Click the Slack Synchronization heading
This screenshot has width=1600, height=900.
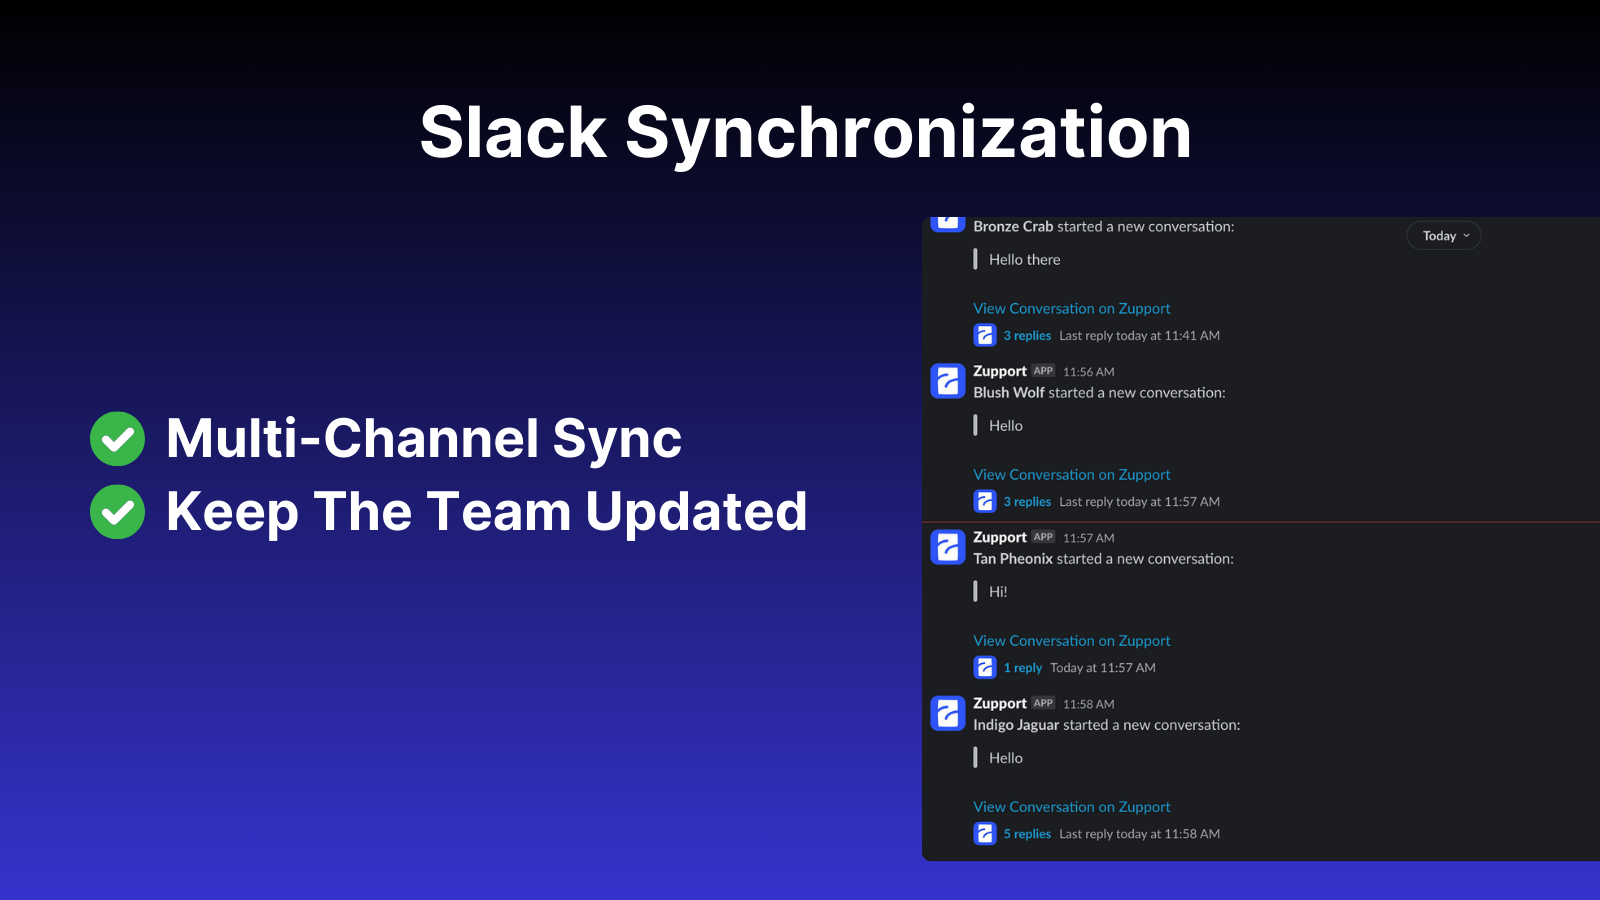[805, 133]
